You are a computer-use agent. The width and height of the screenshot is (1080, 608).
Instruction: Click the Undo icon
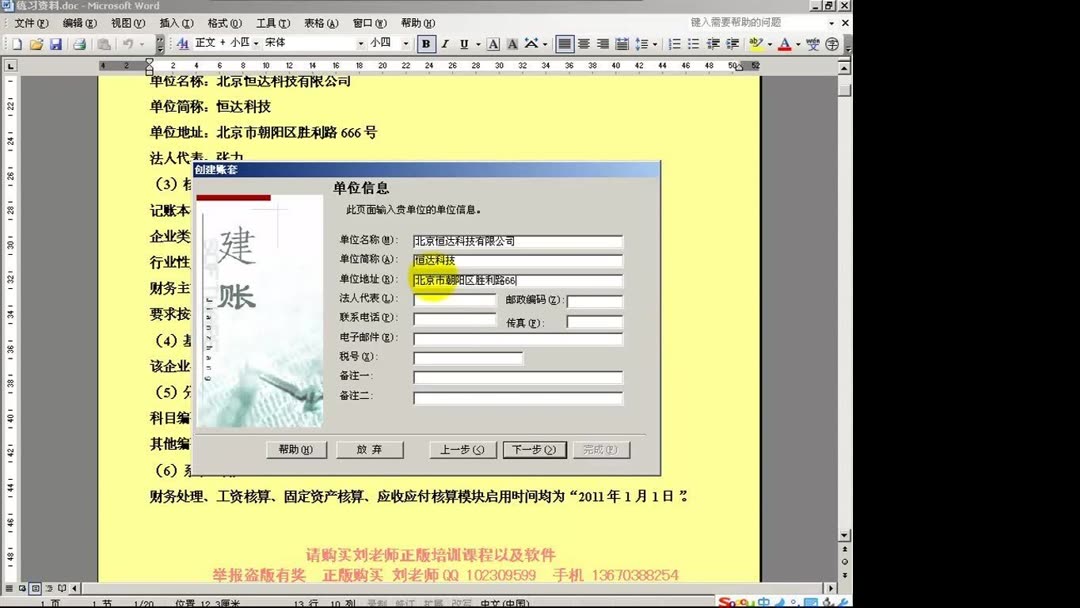[129, 43]
